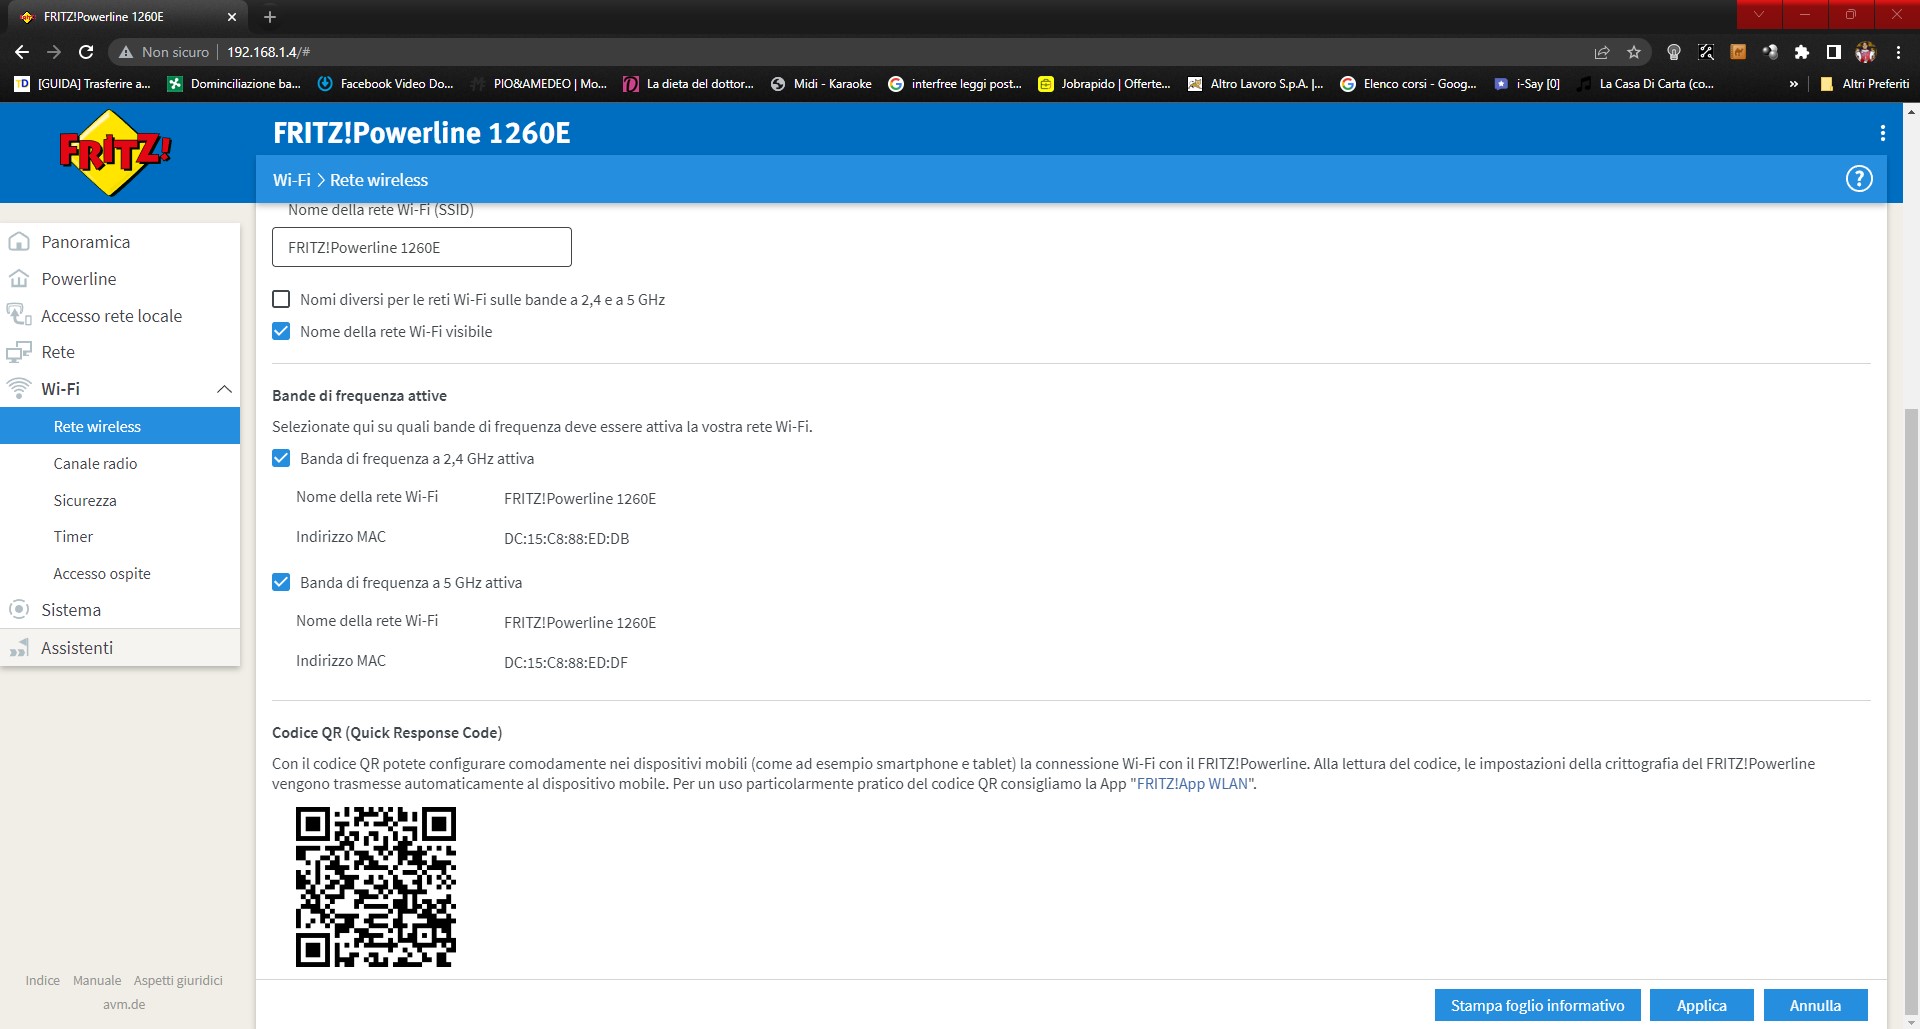Image resolution: width=1920 pixels, height=1029 pixels.
Task: Toggle the browser side panel icon
Action: coord(1834,52)
